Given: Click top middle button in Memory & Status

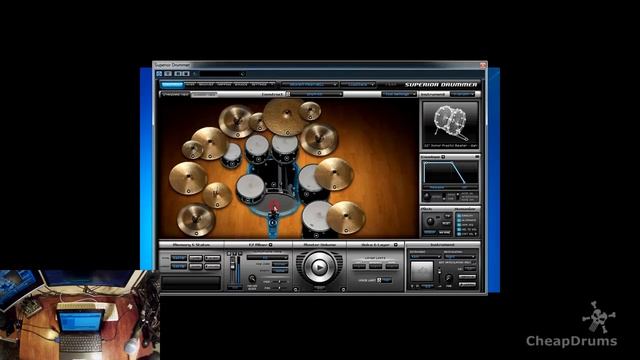Looking at the screenshot, I should click(x=196, y=258).
